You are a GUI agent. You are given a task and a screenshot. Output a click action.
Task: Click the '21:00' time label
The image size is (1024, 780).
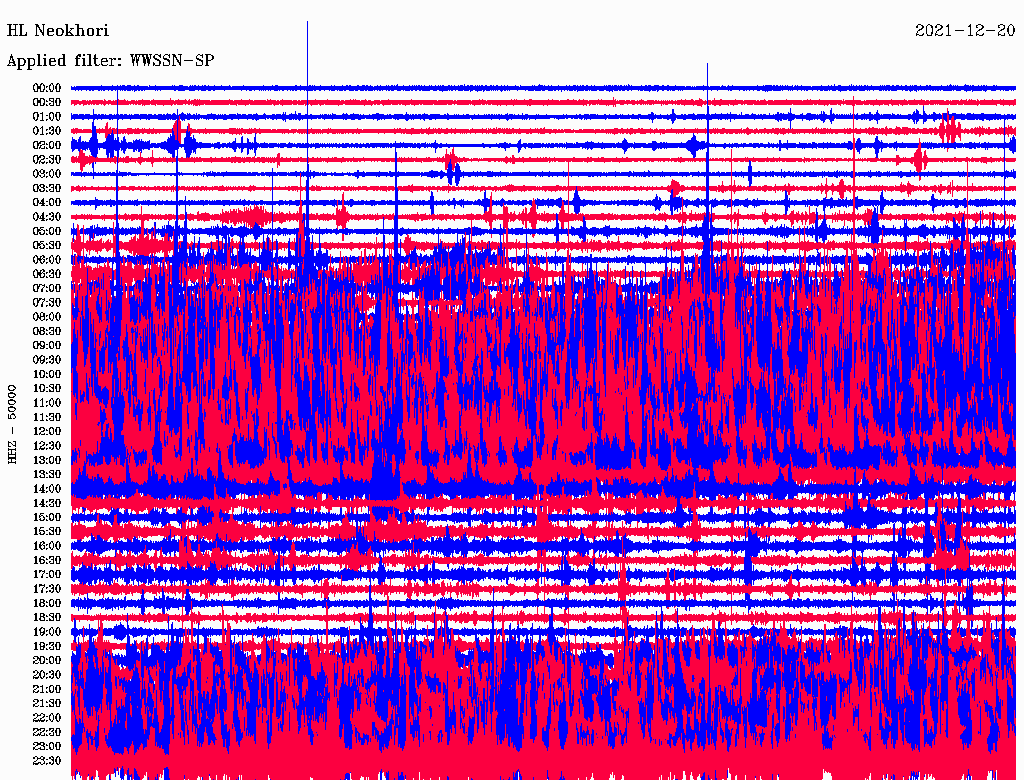47,690
